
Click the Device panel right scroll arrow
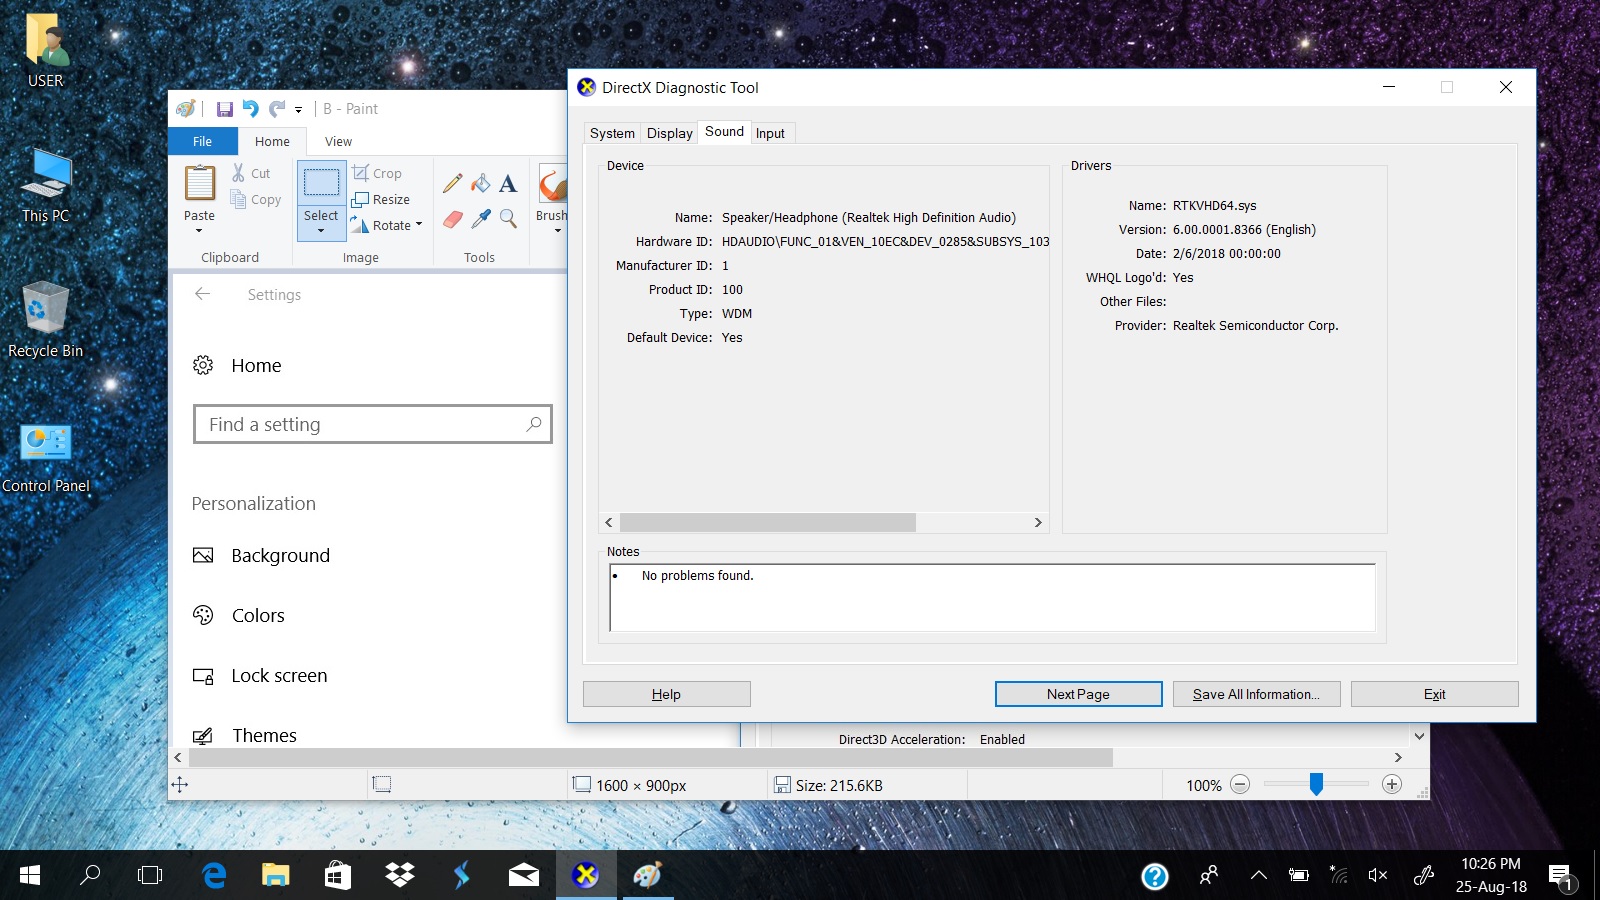pyautogui.click(x=1038, y=522)
